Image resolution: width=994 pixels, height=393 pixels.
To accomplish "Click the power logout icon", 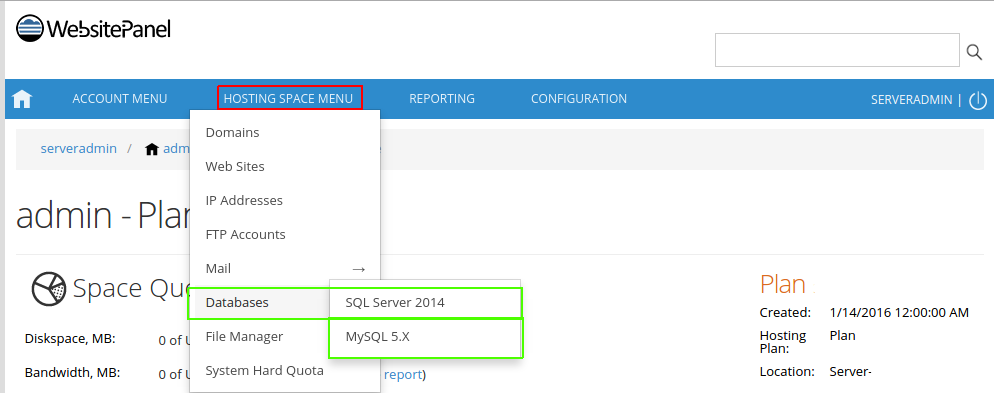I will pos(978,100).
